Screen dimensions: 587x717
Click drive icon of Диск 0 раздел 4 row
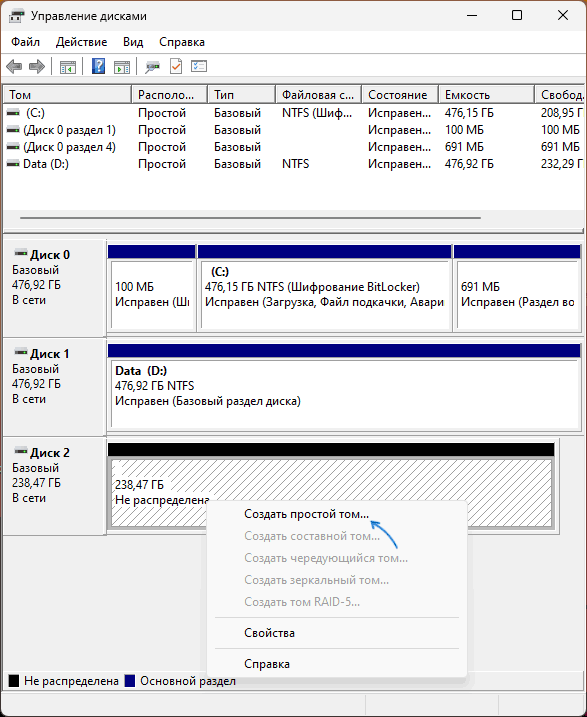click(x=13, y=147)
